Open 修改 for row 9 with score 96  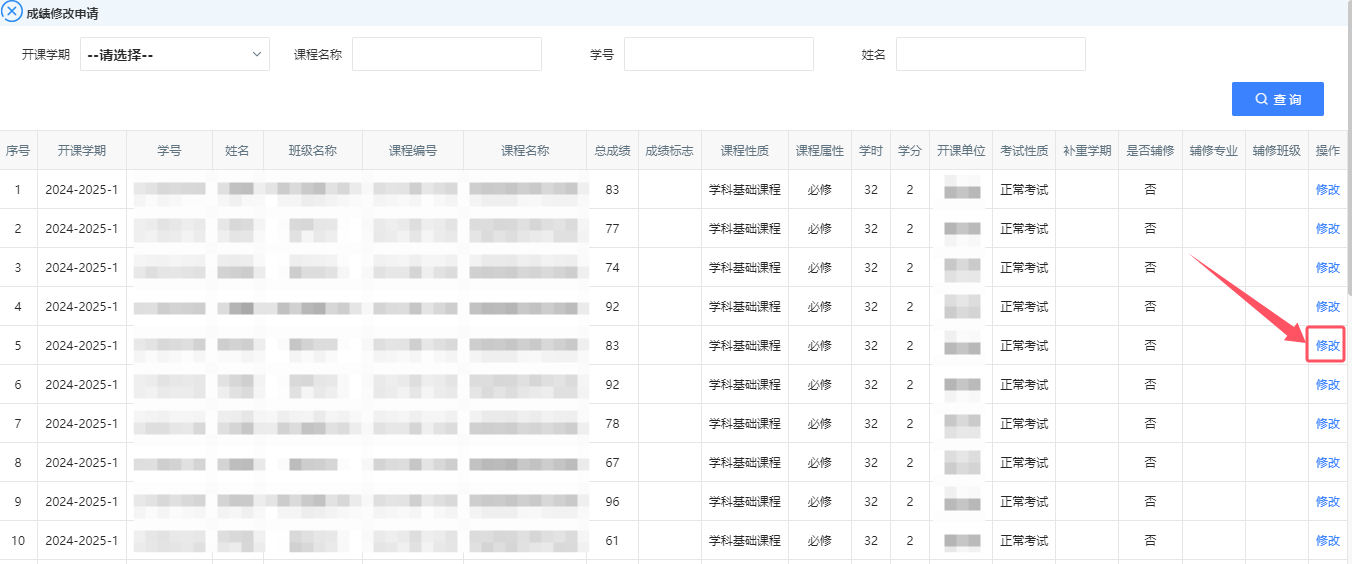coord(1327,502)
